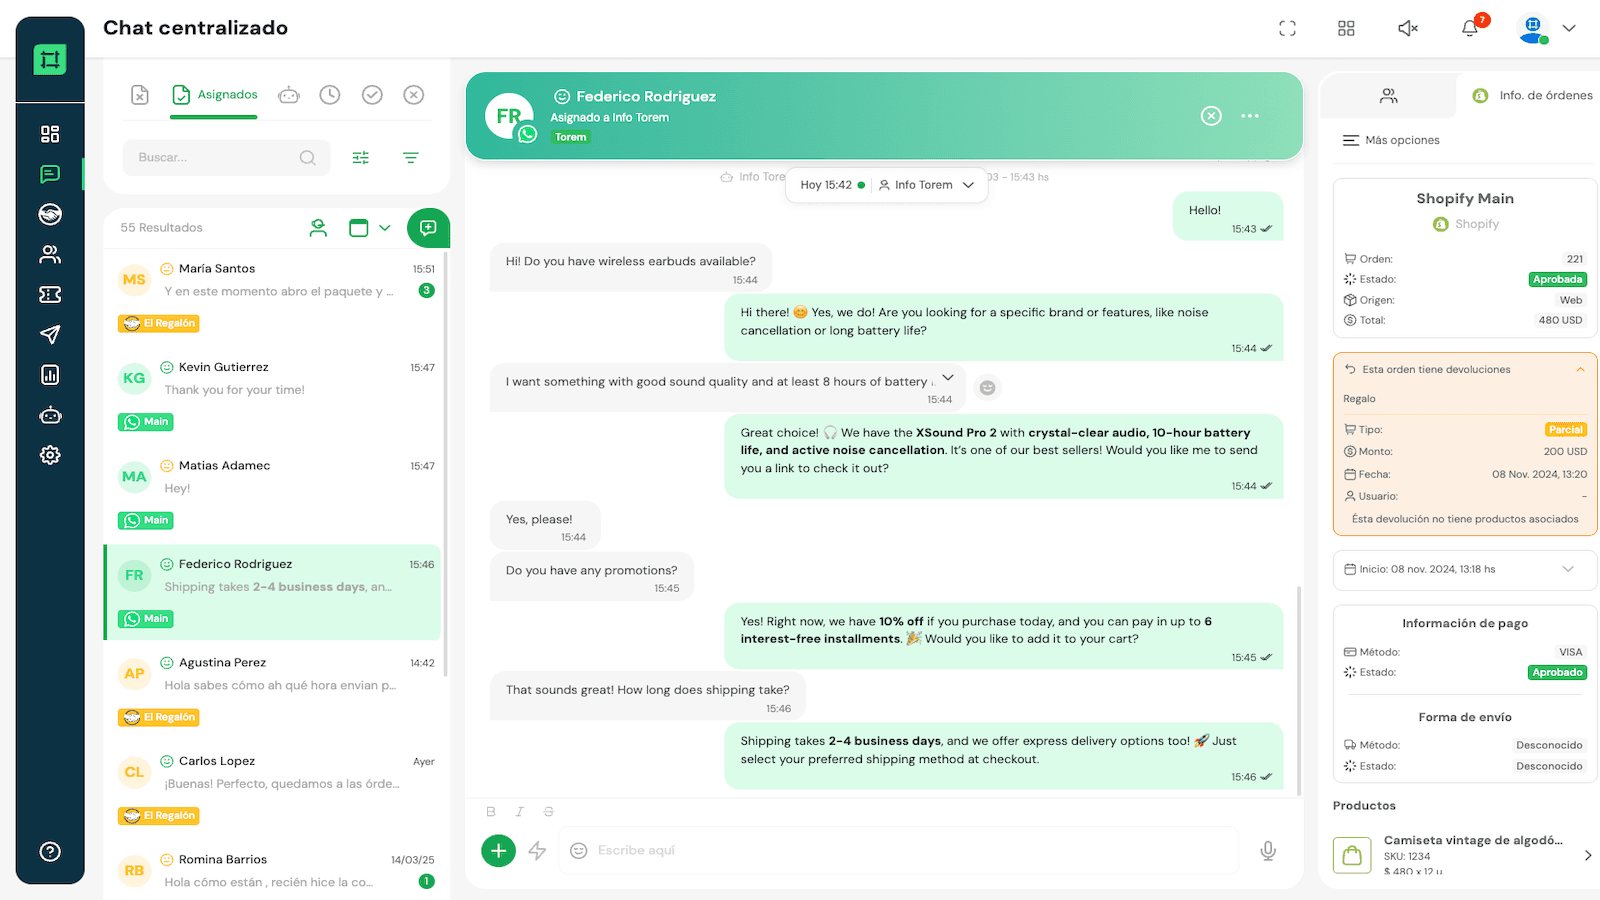The image size is (1600, 900).
Task: Toggle the agent filter on the results bar
Action: pyautogui.click(x=318, y=227)
